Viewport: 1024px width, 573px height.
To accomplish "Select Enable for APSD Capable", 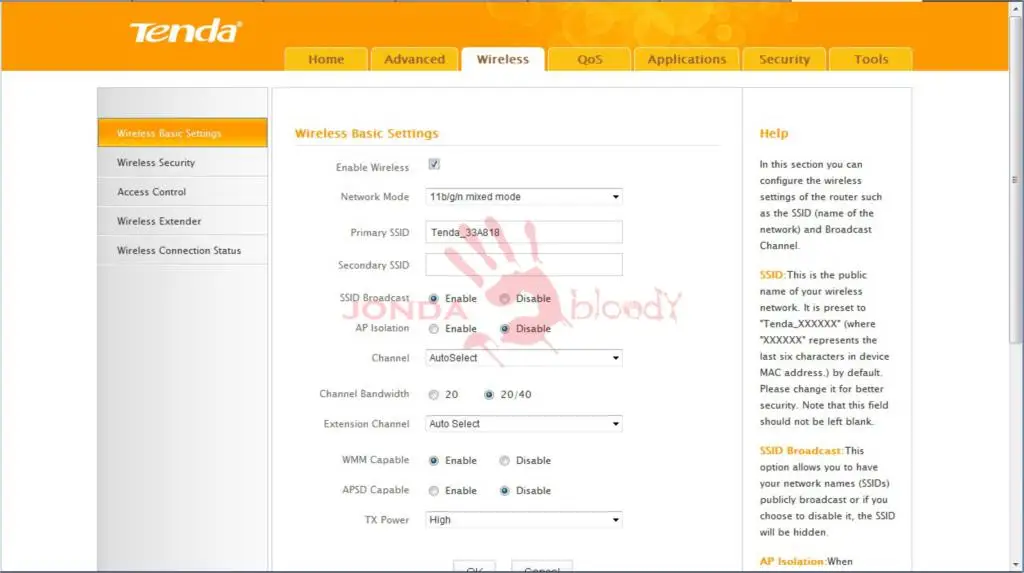I will 434,491.
